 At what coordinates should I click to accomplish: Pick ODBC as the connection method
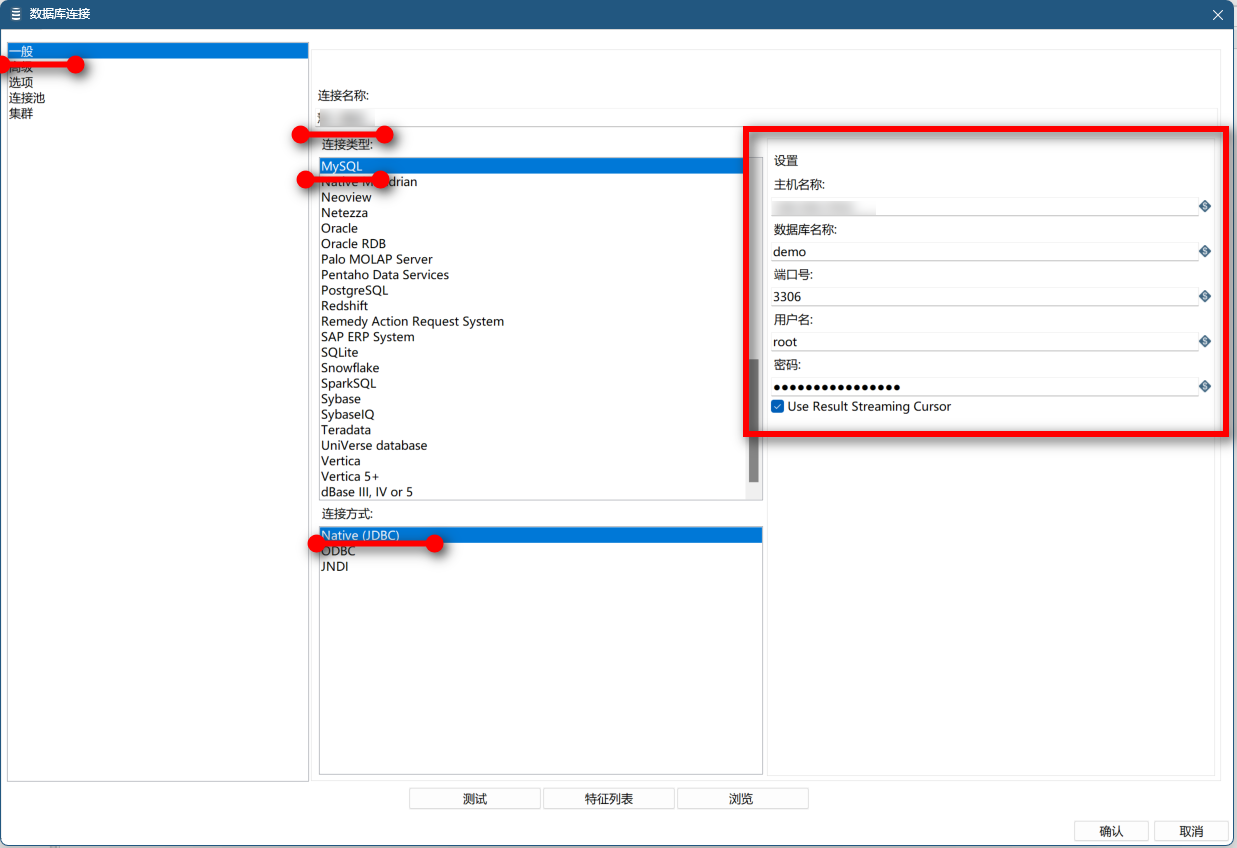(x=338, y=551)
